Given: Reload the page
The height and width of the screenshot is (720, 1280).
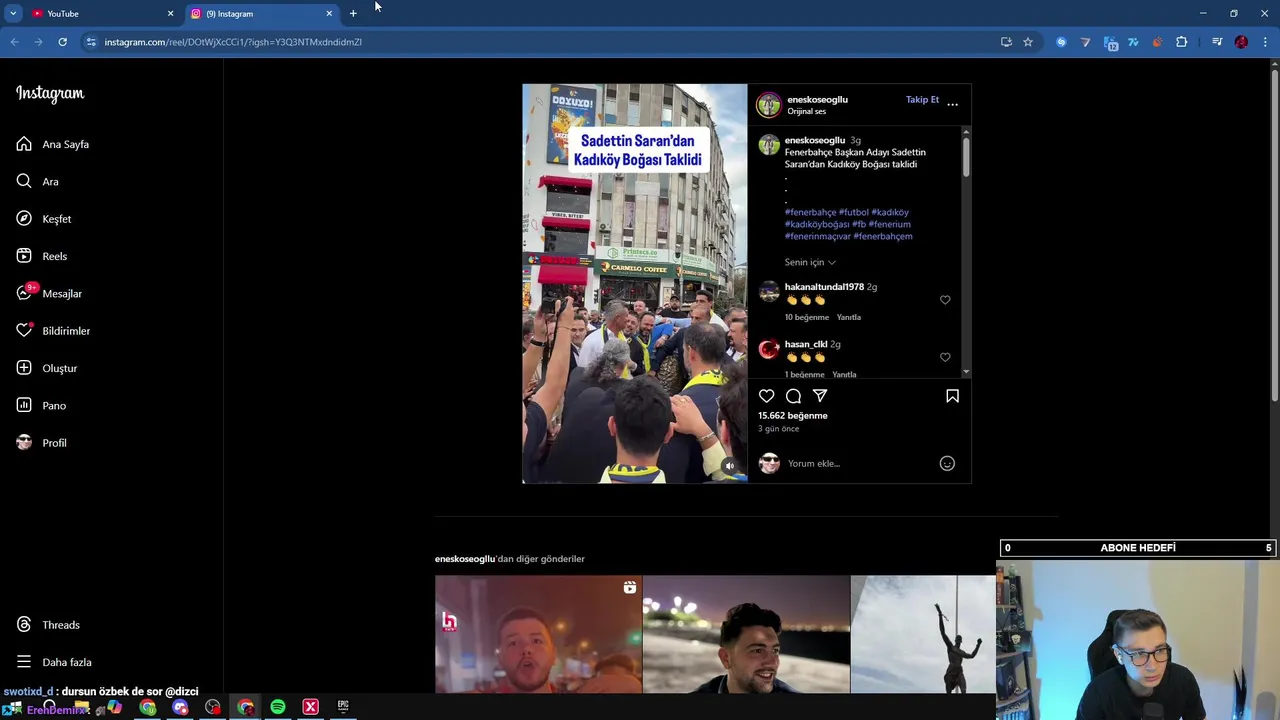Looking at the screenshot, I should [62, 42].
